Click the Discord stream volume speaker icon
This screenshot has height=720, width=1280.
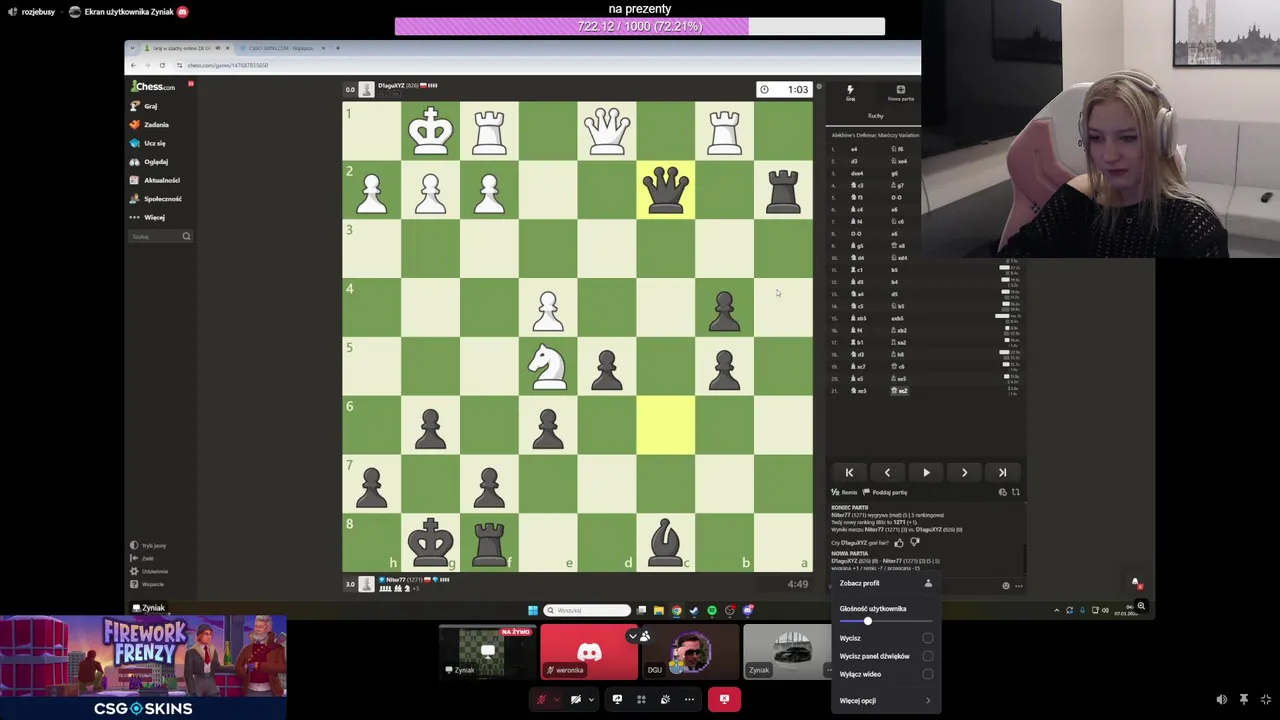click(x=1221, y=700)
